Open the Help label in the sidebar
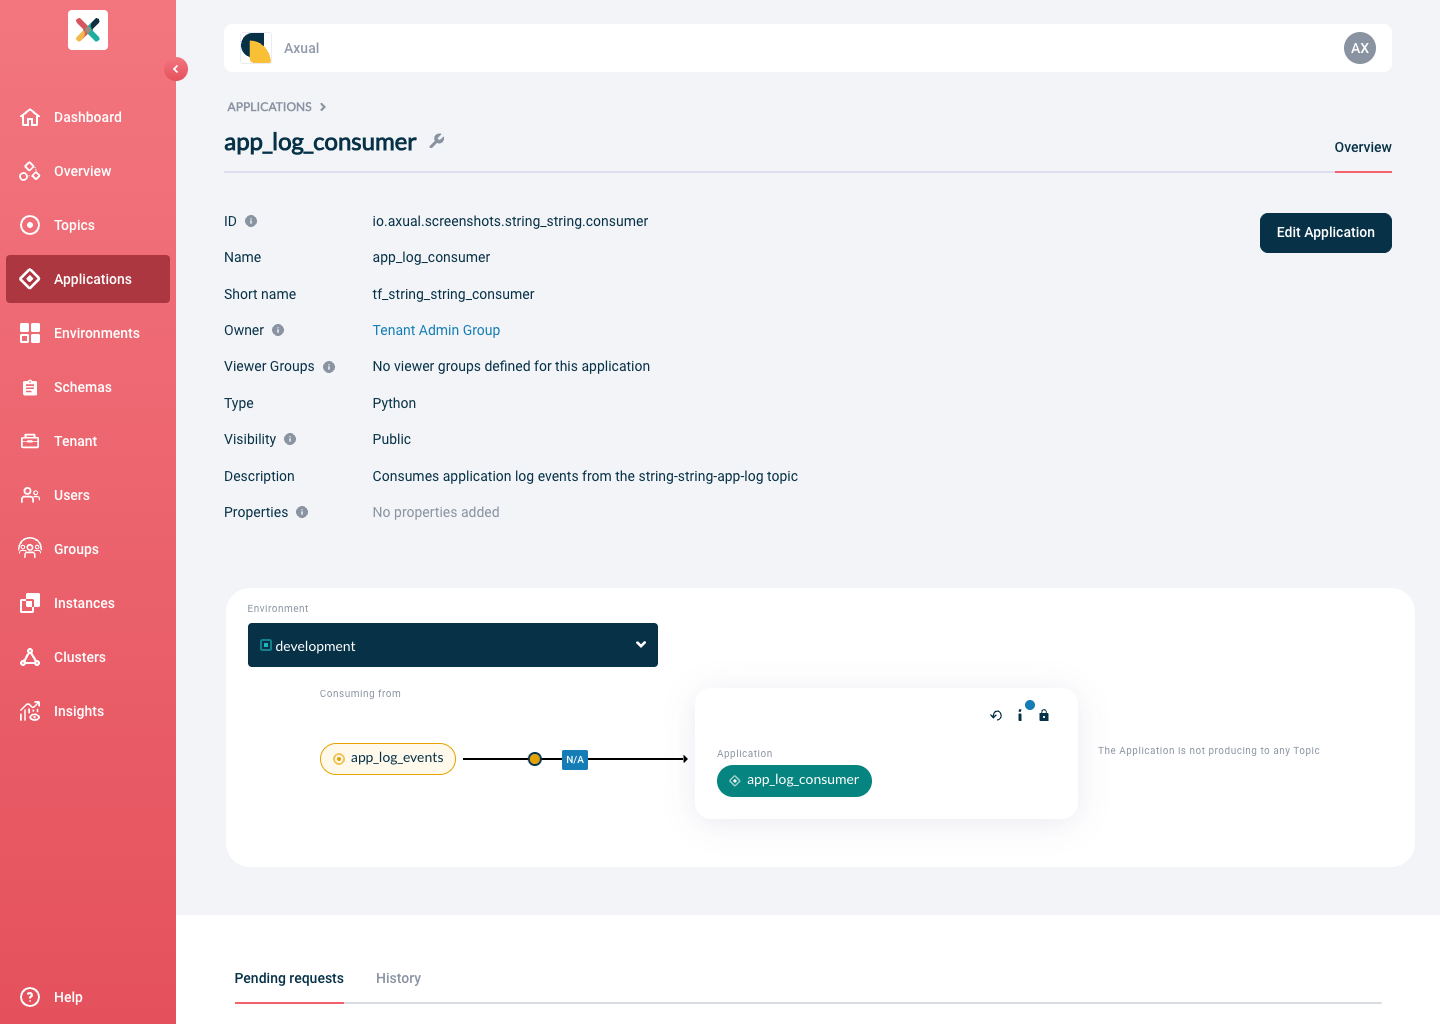 coord(68,997)
